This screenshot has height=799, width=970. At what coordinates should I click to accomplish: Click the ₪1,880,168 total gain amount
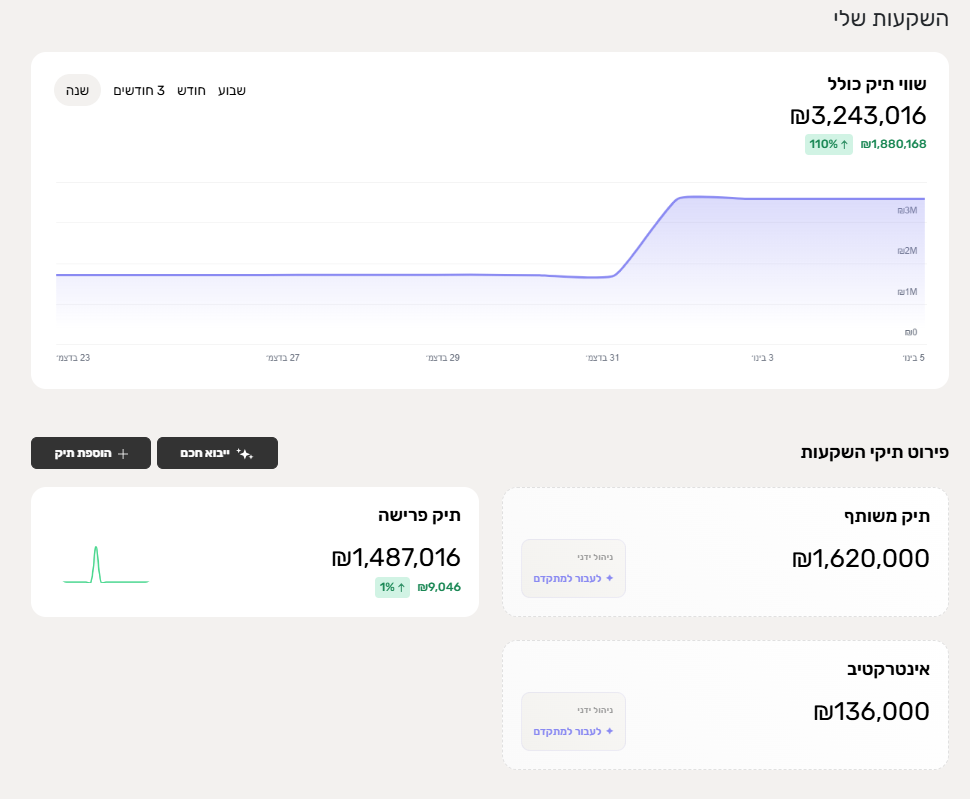click(893, 144)
